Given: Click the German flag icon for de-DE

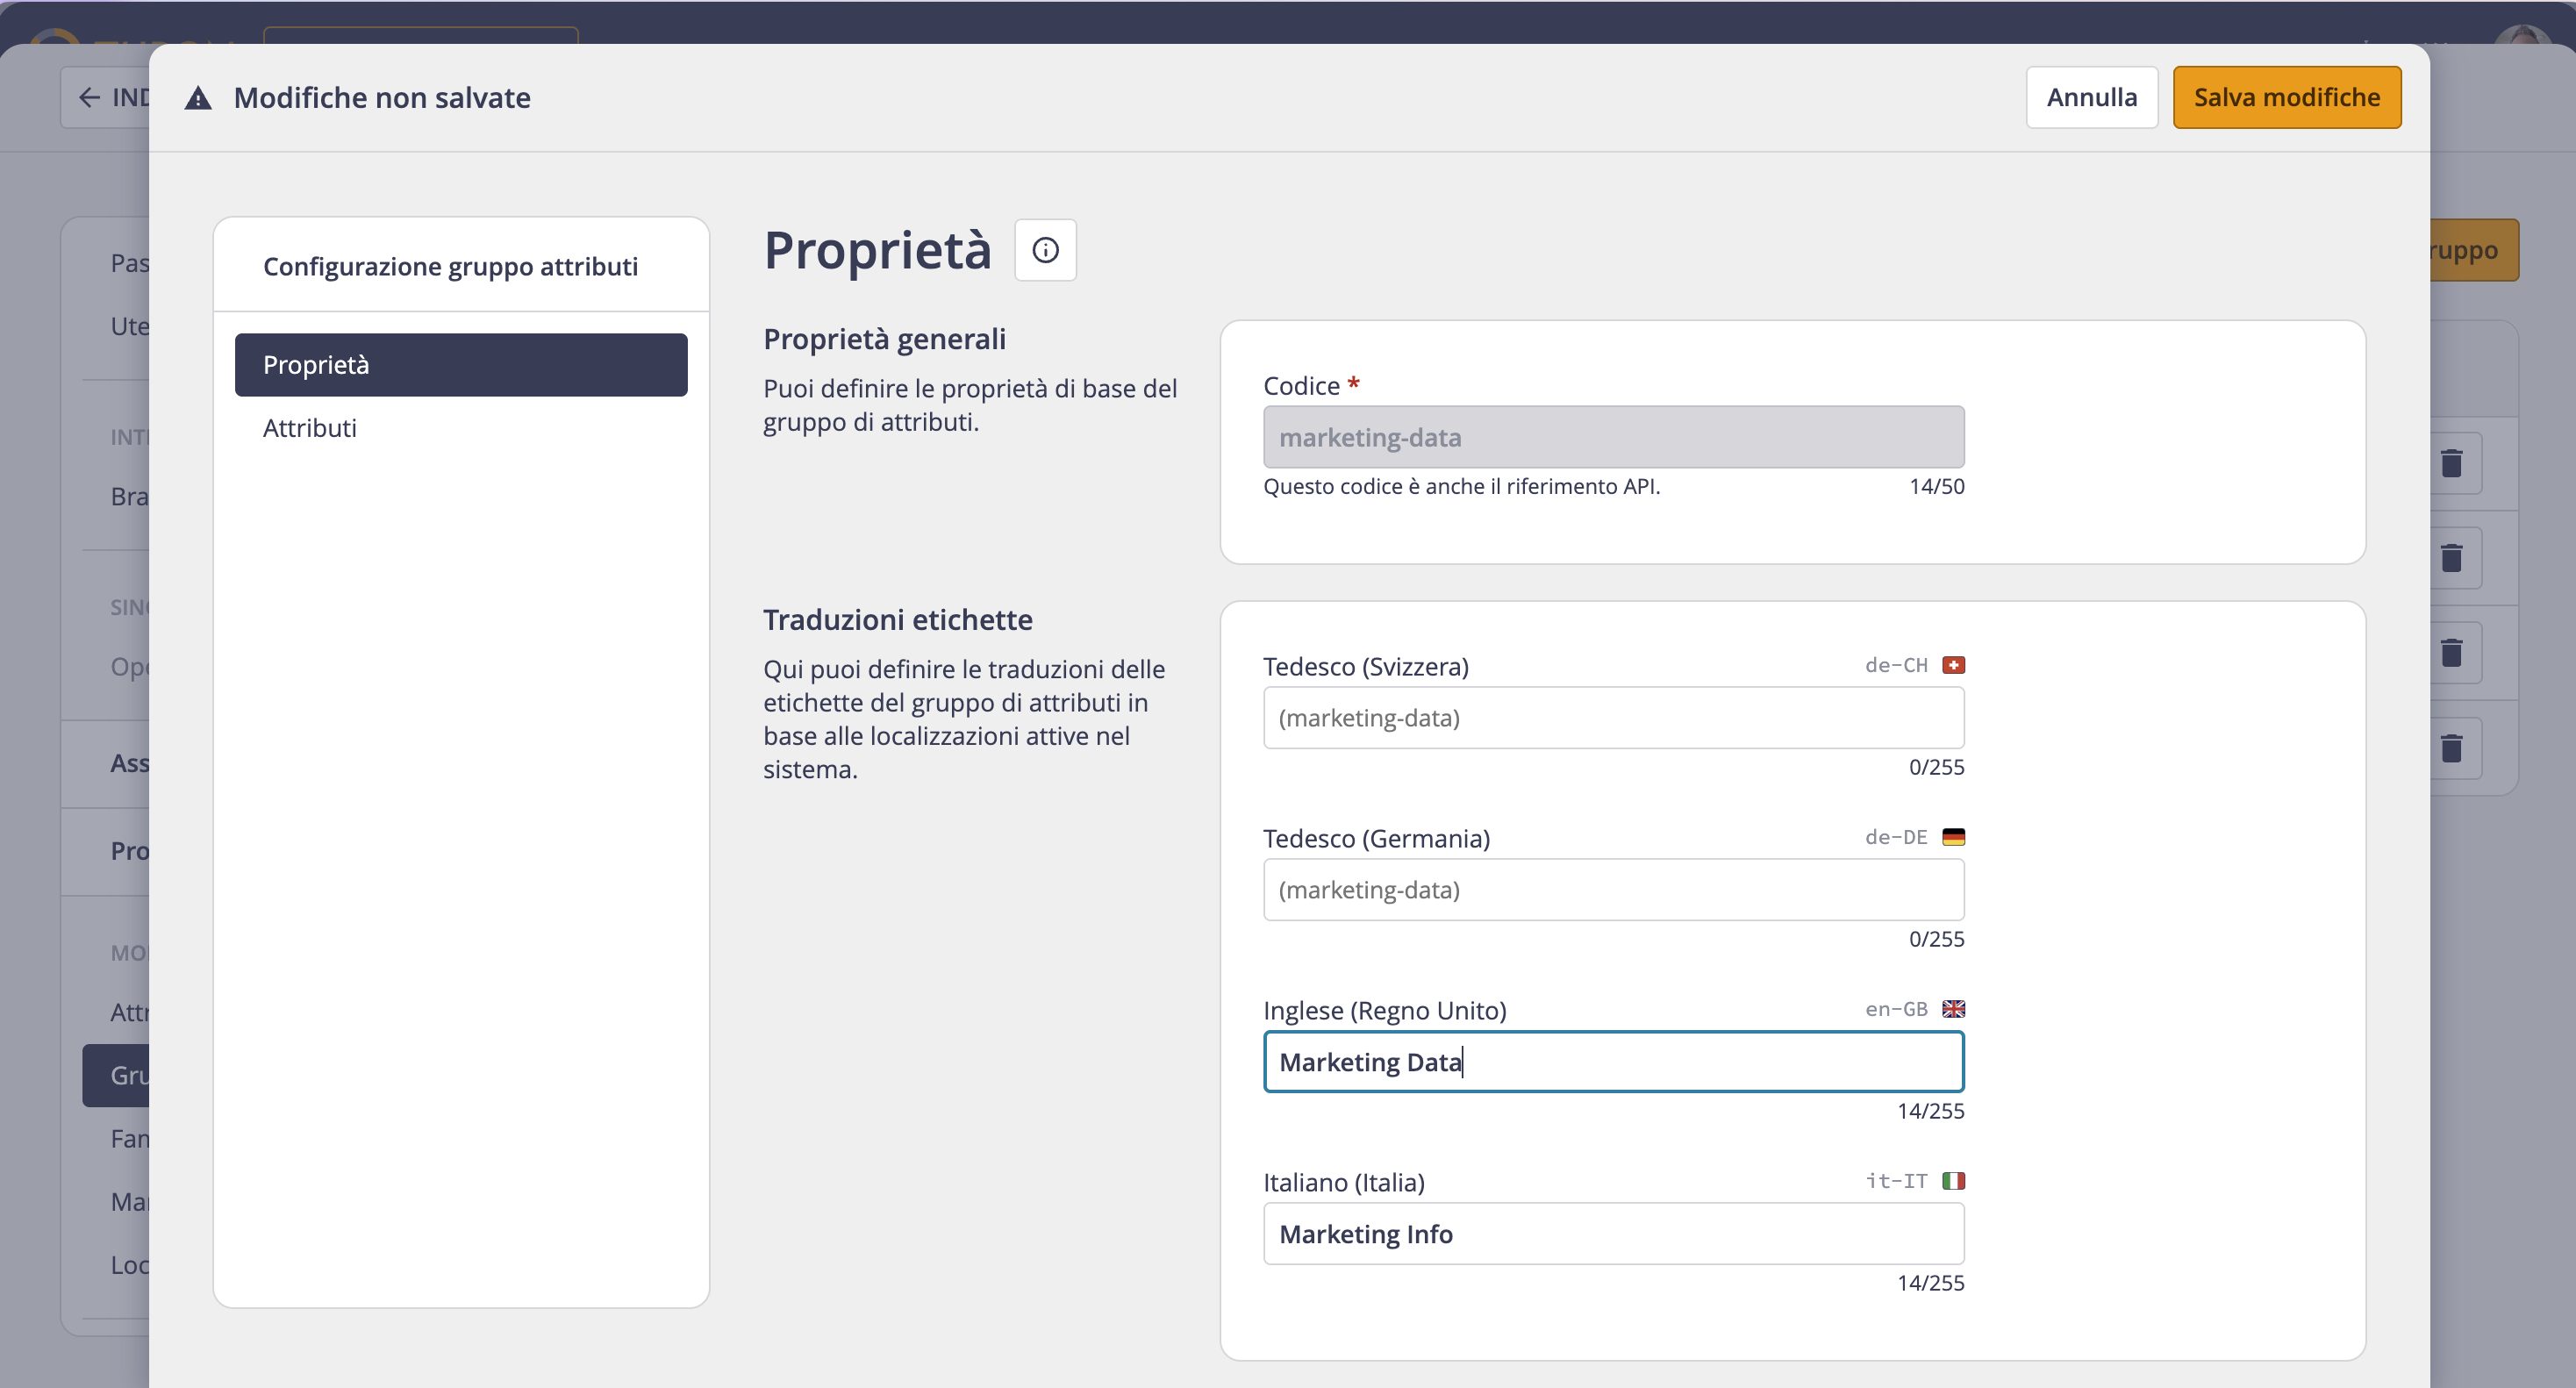Looking at the screenshot, I should [1953, 837].
